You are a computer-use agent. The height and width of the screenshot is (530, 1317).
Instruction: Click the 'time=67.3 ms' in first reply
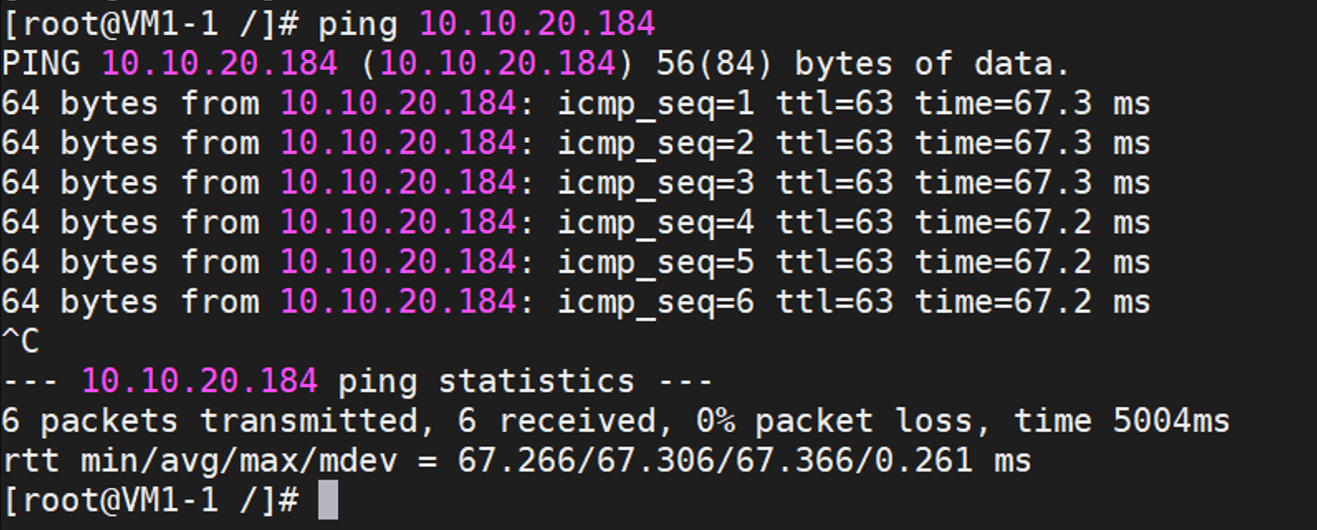[x=1033, y=103]
